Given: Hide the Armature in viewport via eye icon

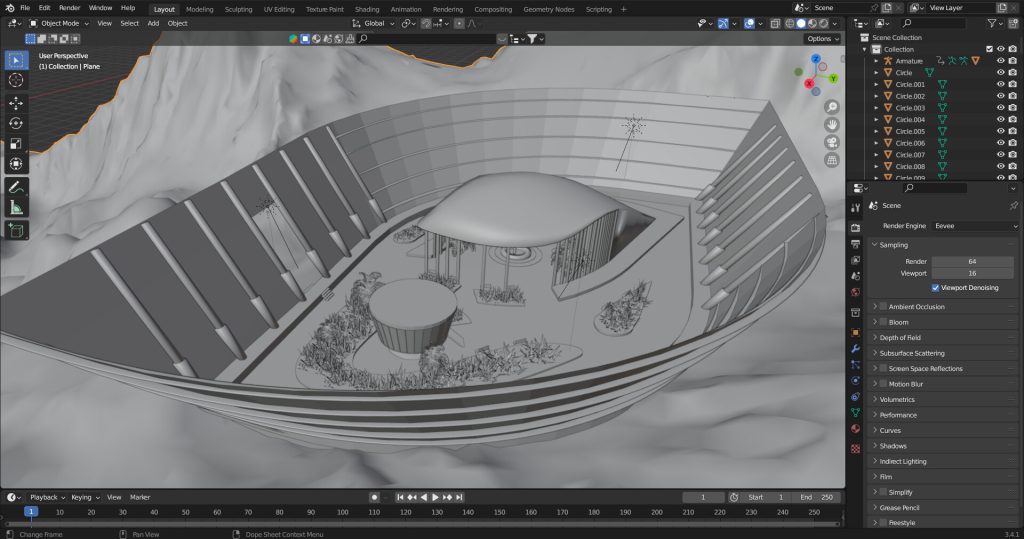Looking at the screenshot, I should 1000,61.
